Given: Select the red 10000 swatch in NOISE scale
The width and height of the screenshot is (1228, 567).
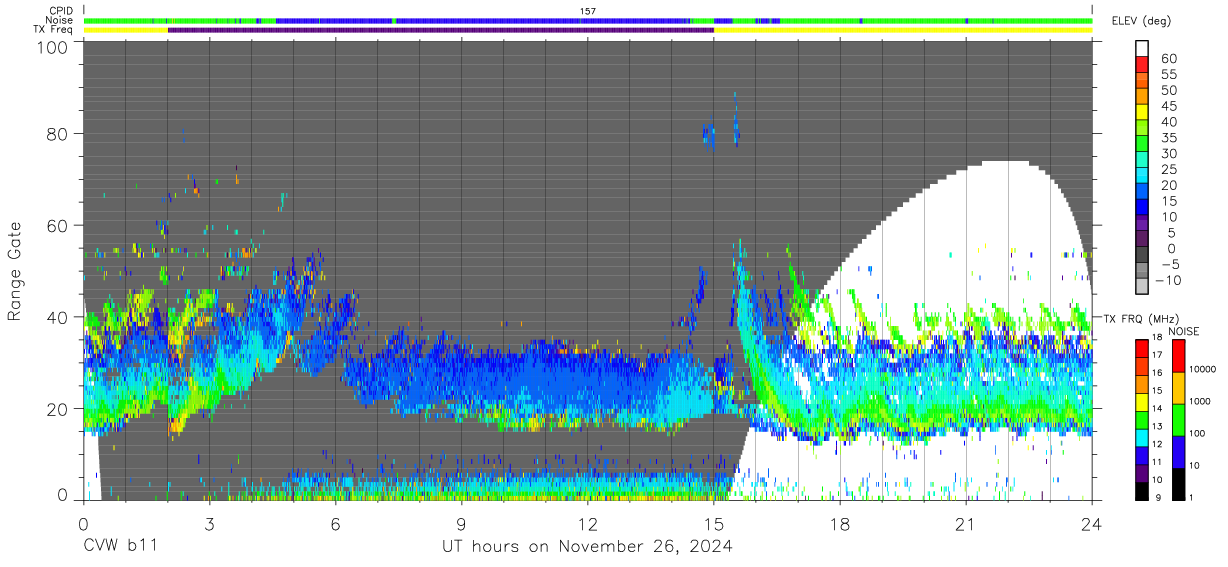Looking at the screenshot, I should (1179, 357).
